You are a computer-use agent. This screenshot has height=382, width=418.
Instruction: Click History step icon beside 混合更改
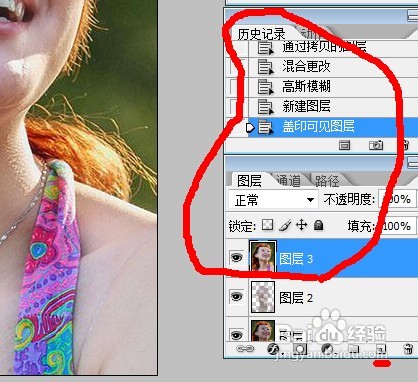point(266,67)
